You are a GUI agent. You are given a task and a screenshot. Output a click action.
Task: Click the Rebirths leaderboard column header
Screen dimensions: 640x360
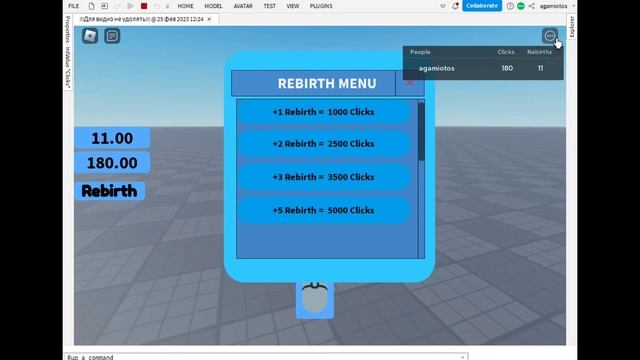click(539, 52)
